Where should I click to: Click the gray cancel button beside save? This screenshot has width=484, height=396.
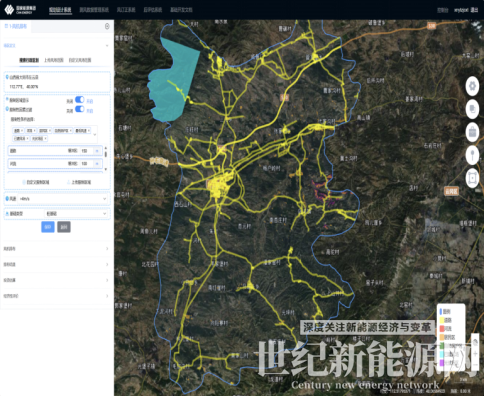pyautogui.click(x=64, y=227)
